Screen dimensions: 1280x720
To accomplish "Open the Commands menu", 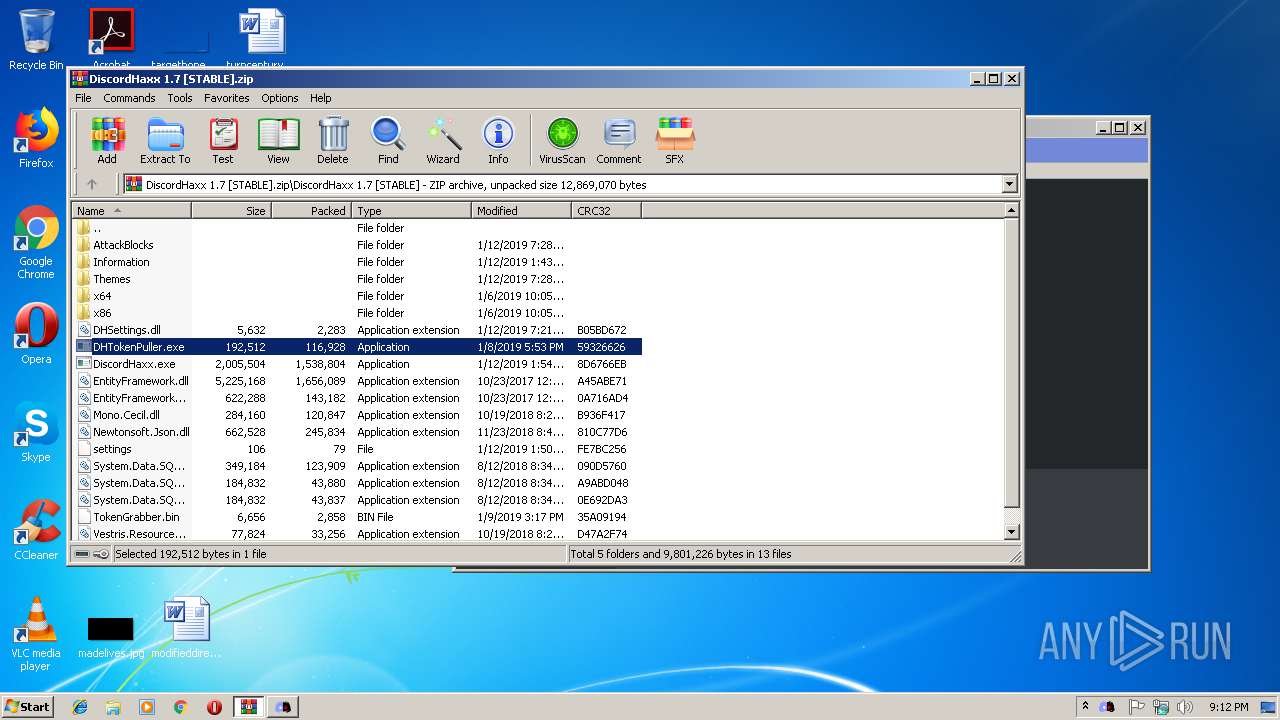I will click(x=129, y=98).
